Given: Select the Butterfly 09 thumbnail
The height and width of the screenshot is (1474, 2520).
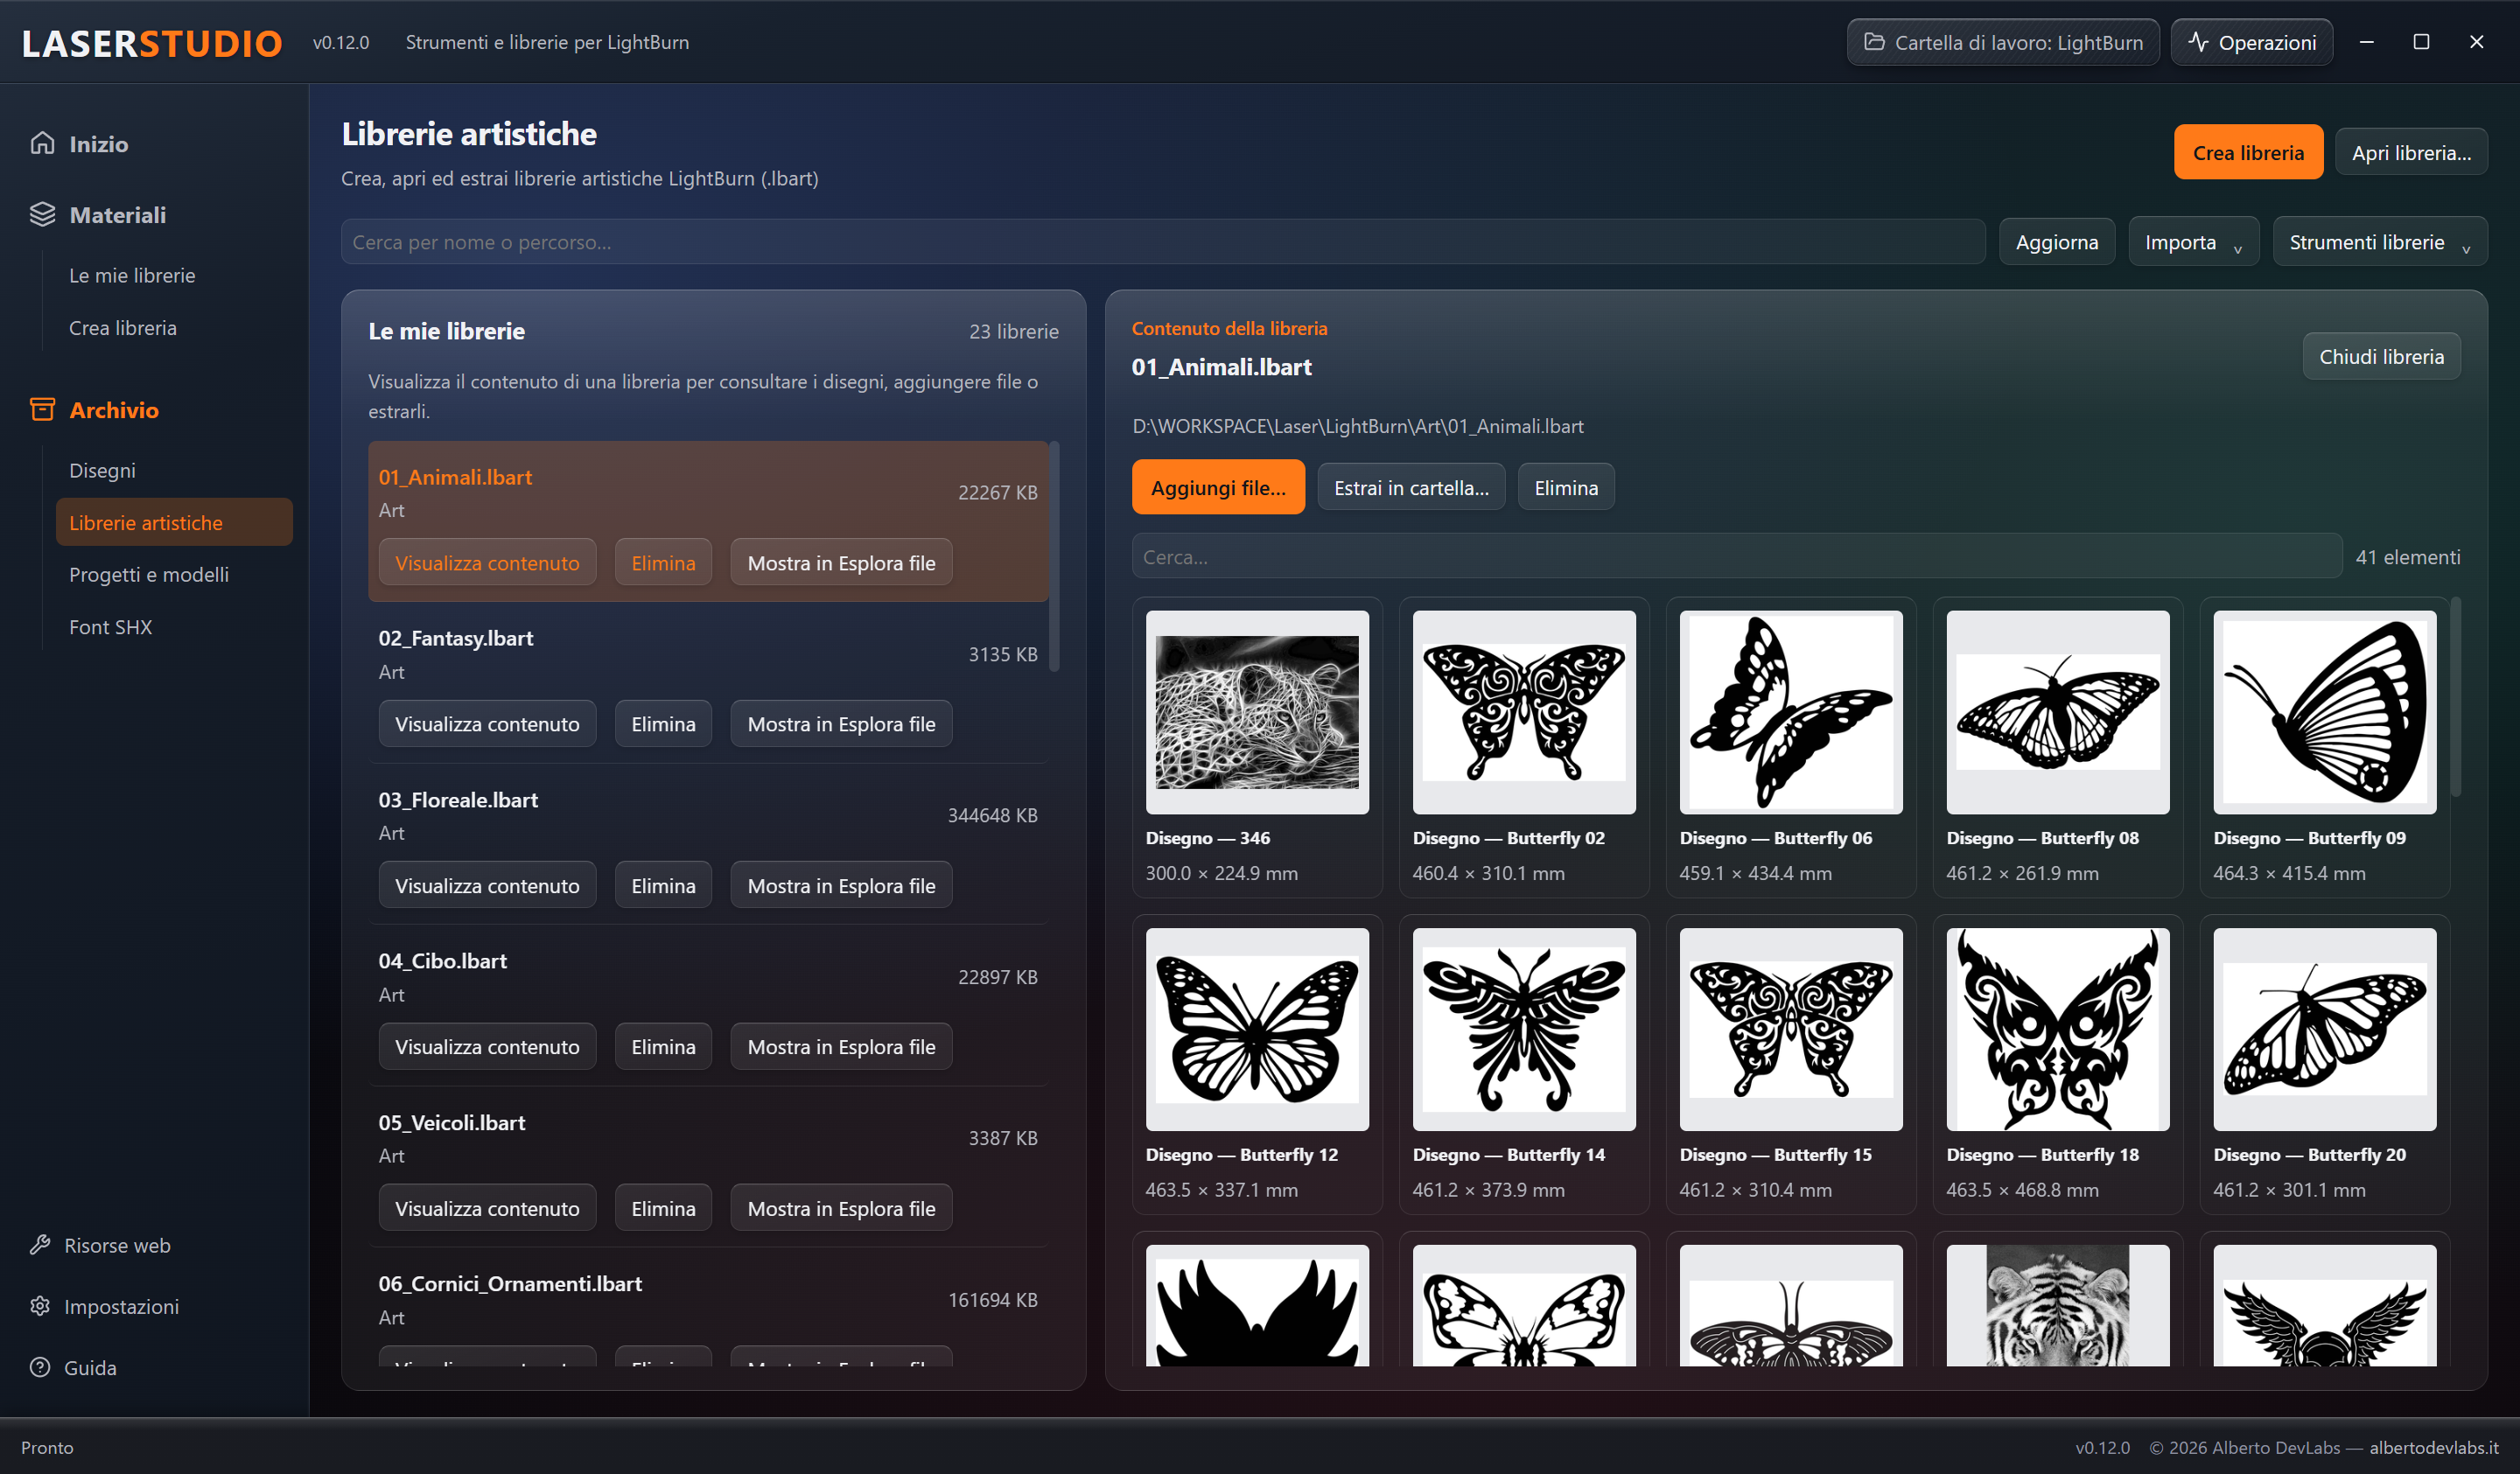Looking at the screenshot, I should pos(2324,712).
